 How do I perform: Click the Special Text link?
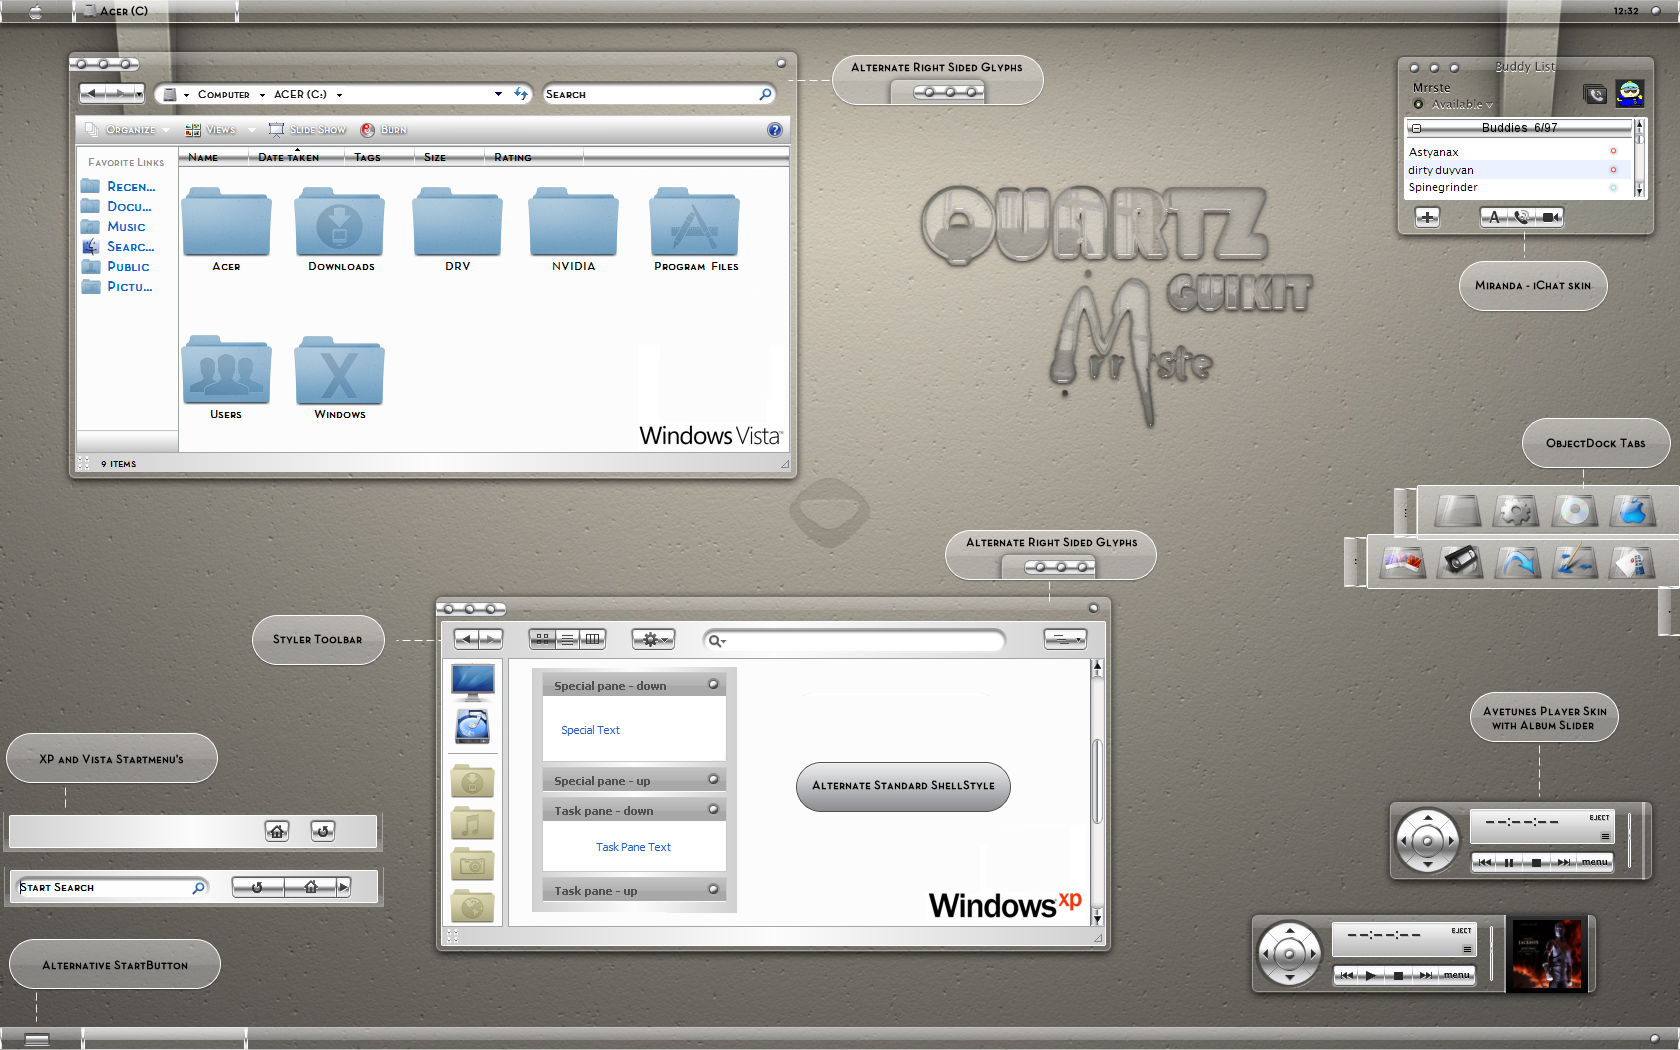pos(590,730)
